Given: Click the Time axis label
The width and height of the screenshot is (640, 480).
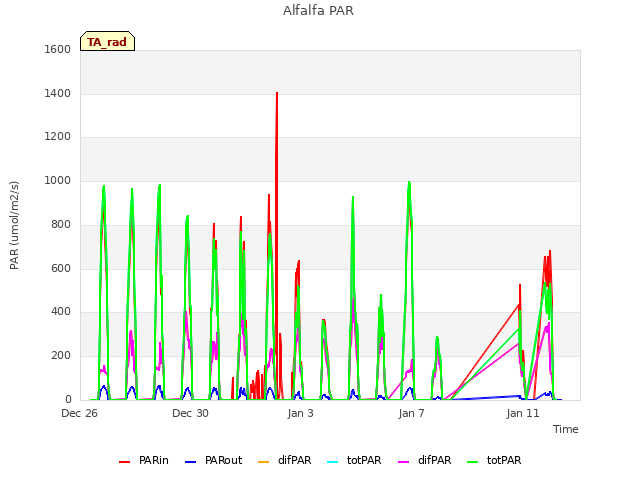Looking at the screenshot, I should coord(566,429).
